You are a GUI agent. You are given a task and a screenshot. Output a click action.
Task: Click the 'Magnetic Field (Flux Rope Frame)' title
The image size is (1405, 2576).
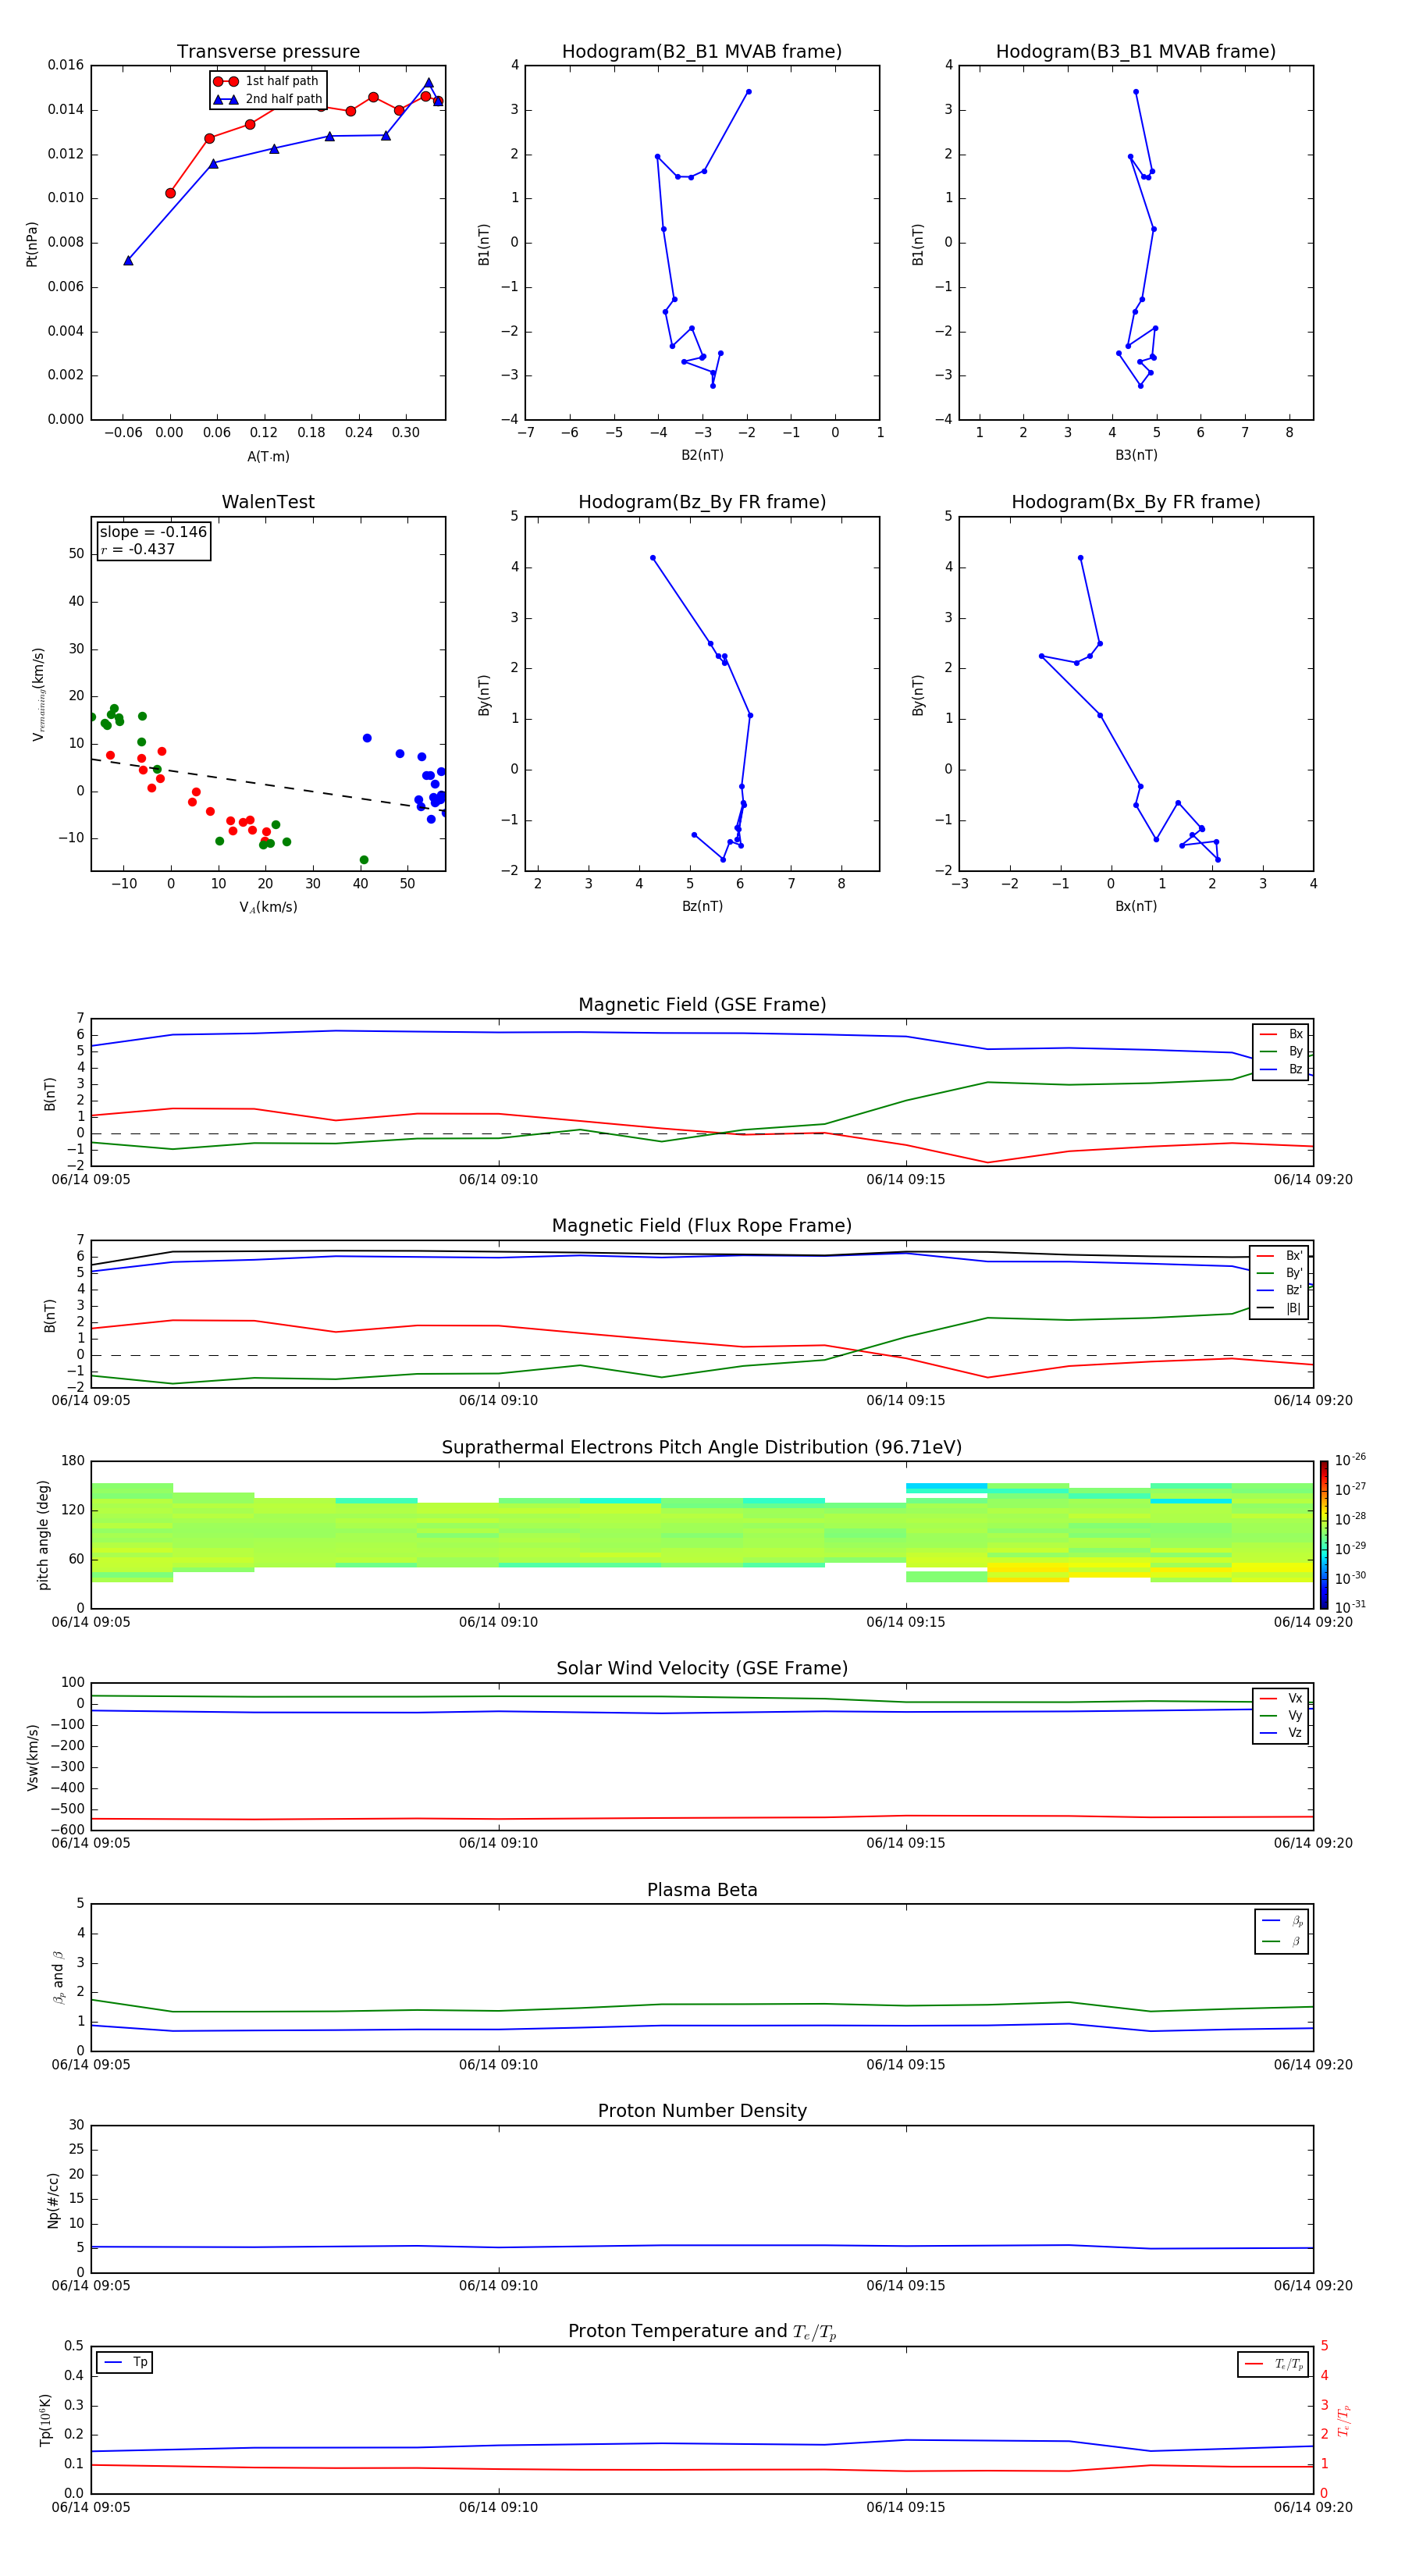point(702,1226)
